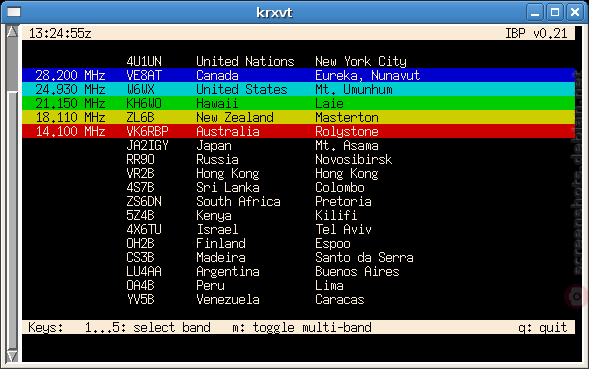Click the 13:24:55z clock display
Viewport: 589px width, 369px height.
pos(60,33)
